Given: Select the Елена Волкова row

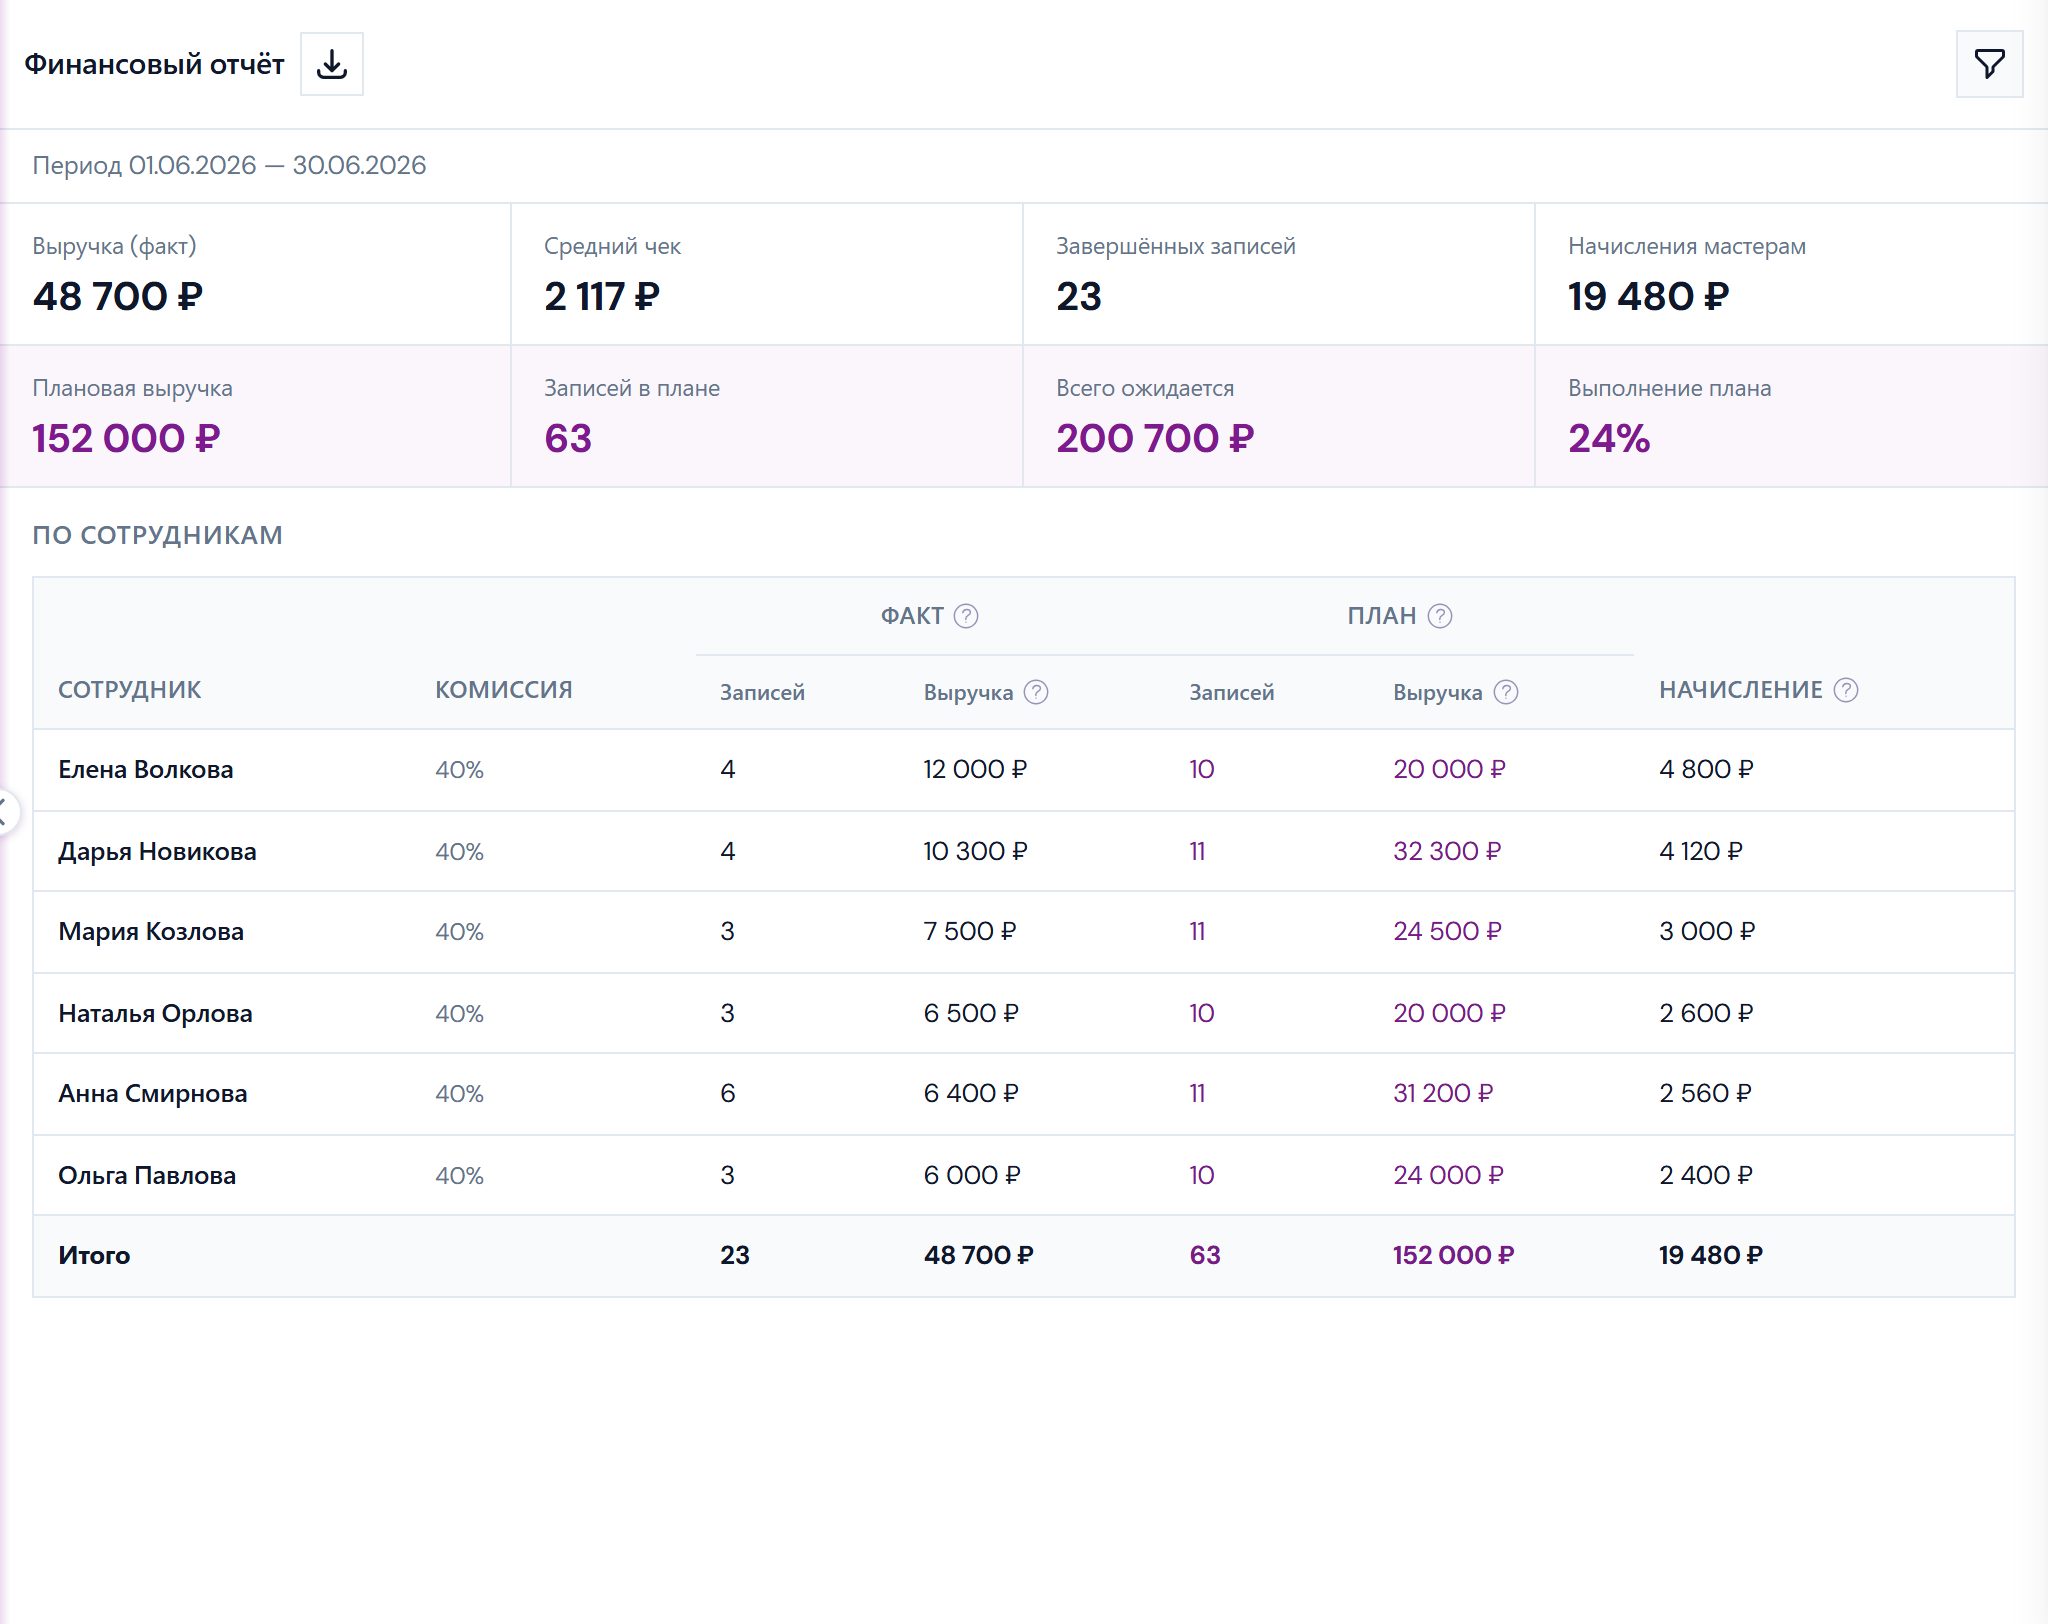Looking at the screenshot, I should (1023, 770).
